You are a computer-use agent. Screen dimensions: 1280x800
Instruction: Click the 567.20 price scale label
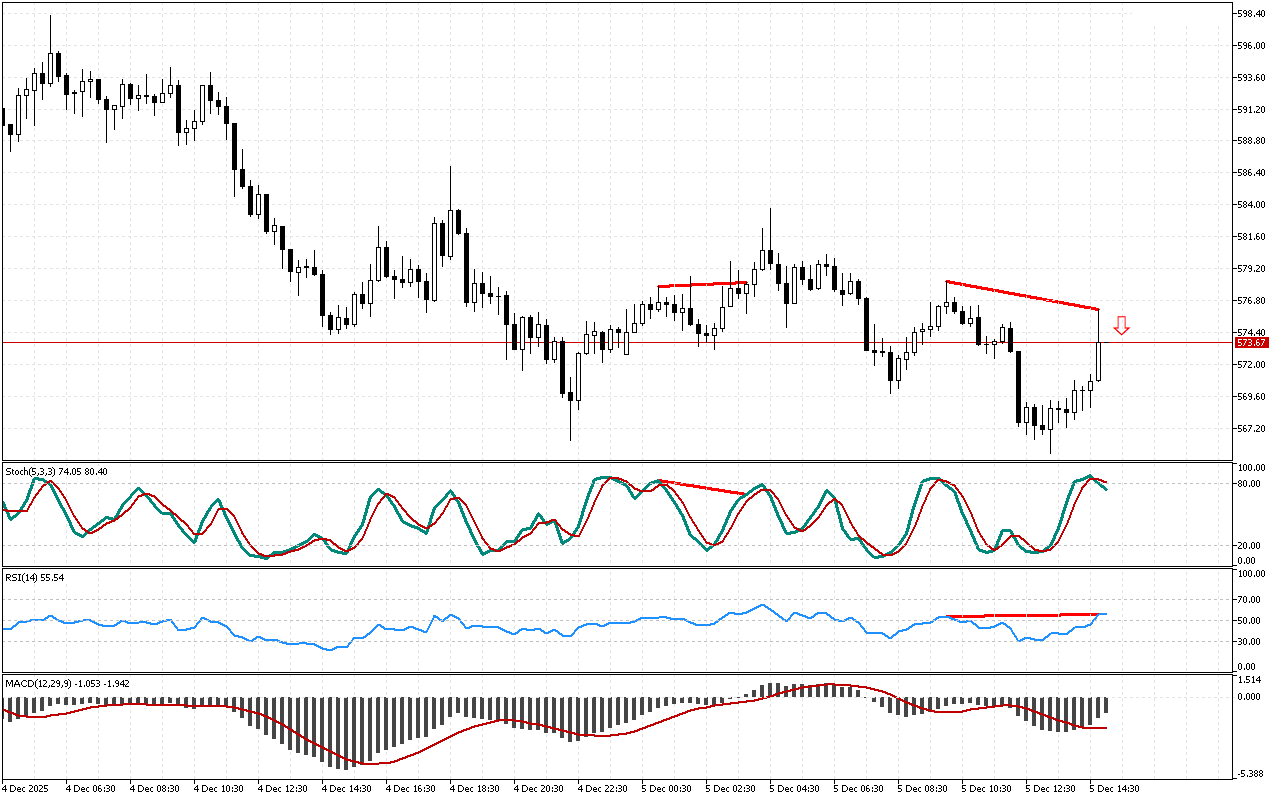pyautogui.click(x=1251, y=429)
